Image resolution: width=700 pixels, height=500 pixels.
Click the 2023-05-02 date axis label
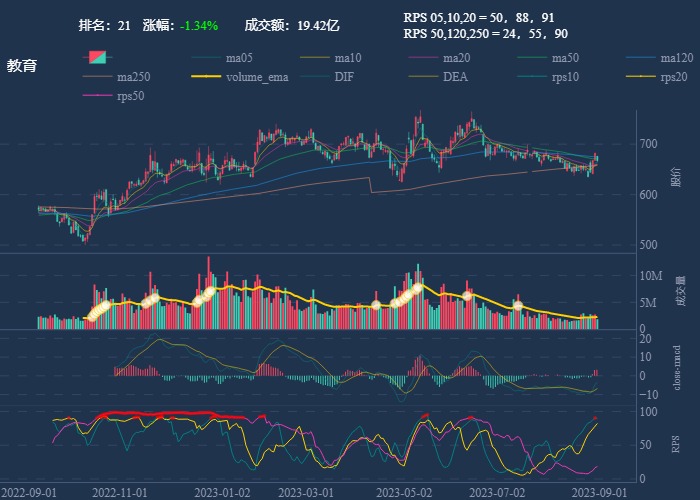(x=403, y=492)
